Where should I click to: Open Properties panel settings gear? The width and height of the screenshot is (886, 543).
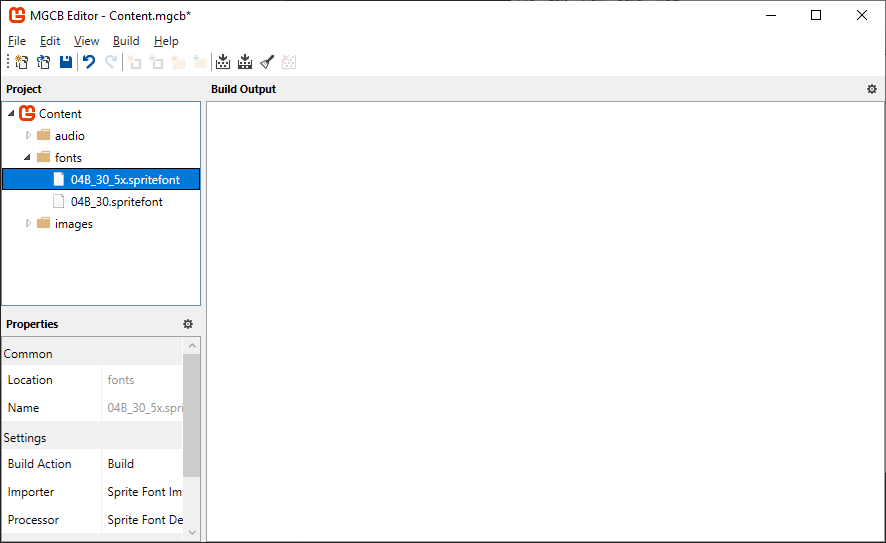pyautogui.click(x=188, y=324)
